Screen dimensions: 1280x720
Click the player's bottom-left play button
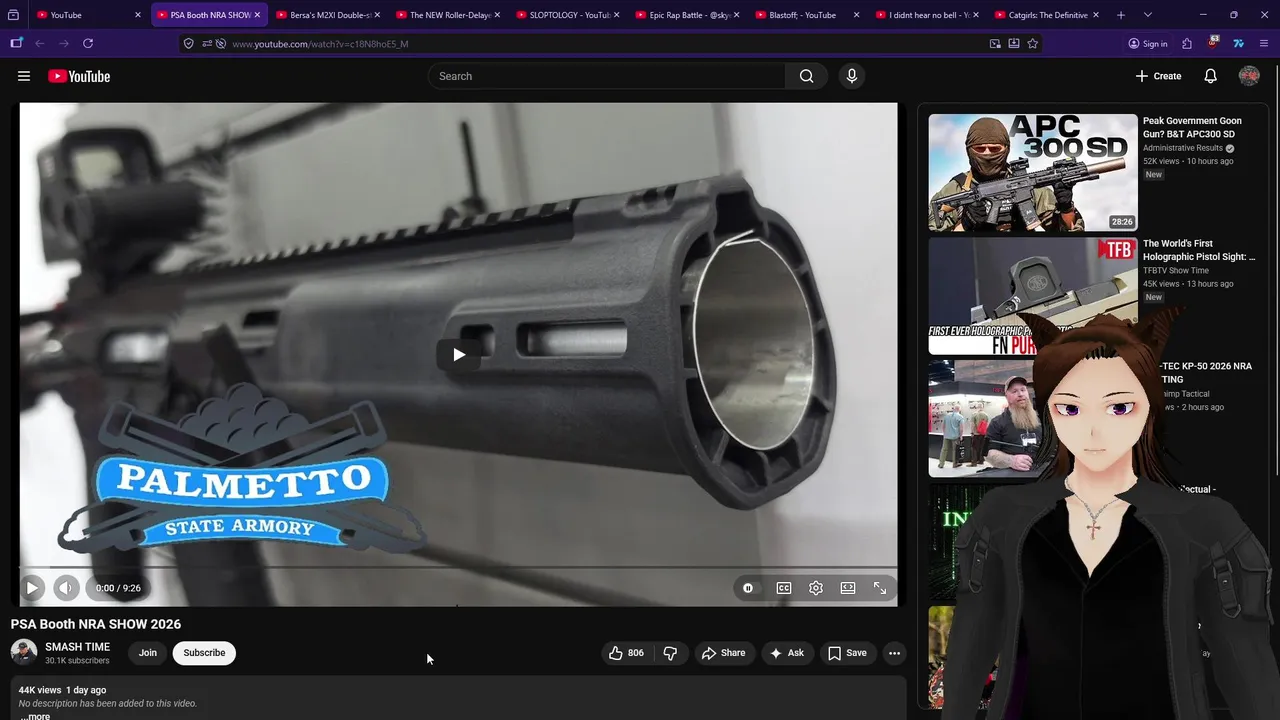[x=32, y=588]
